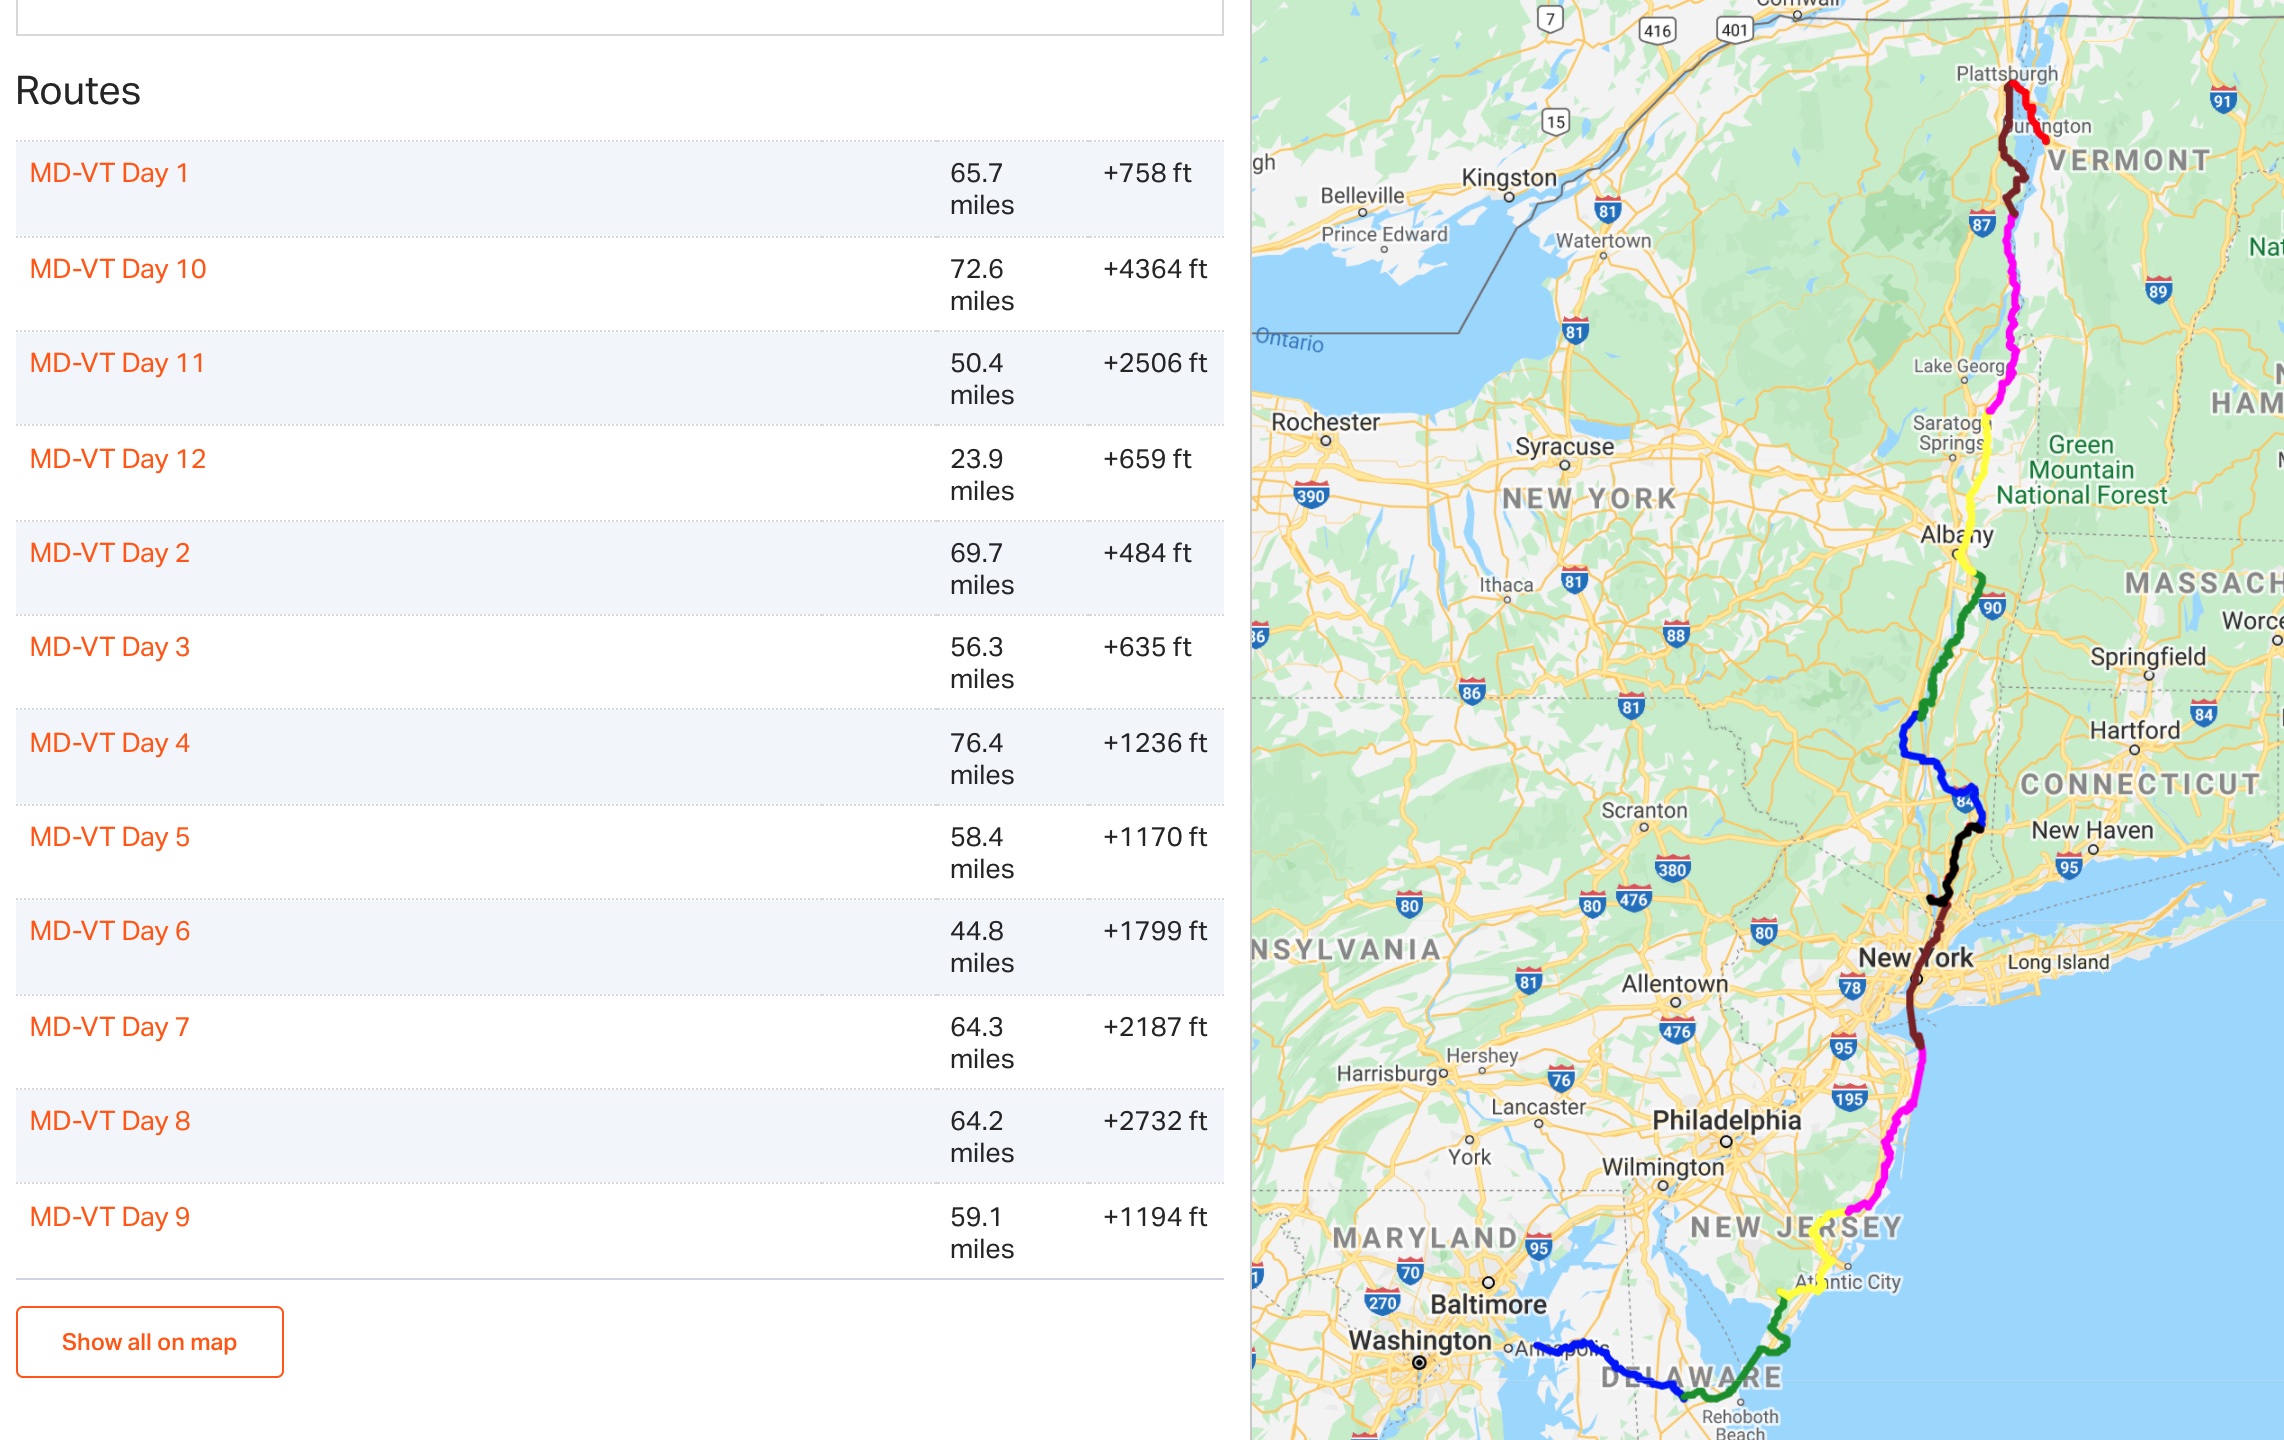Open the MD-VT Day 3 route
Viewport: 2284px width, 1440px height.
coord(110,647)
